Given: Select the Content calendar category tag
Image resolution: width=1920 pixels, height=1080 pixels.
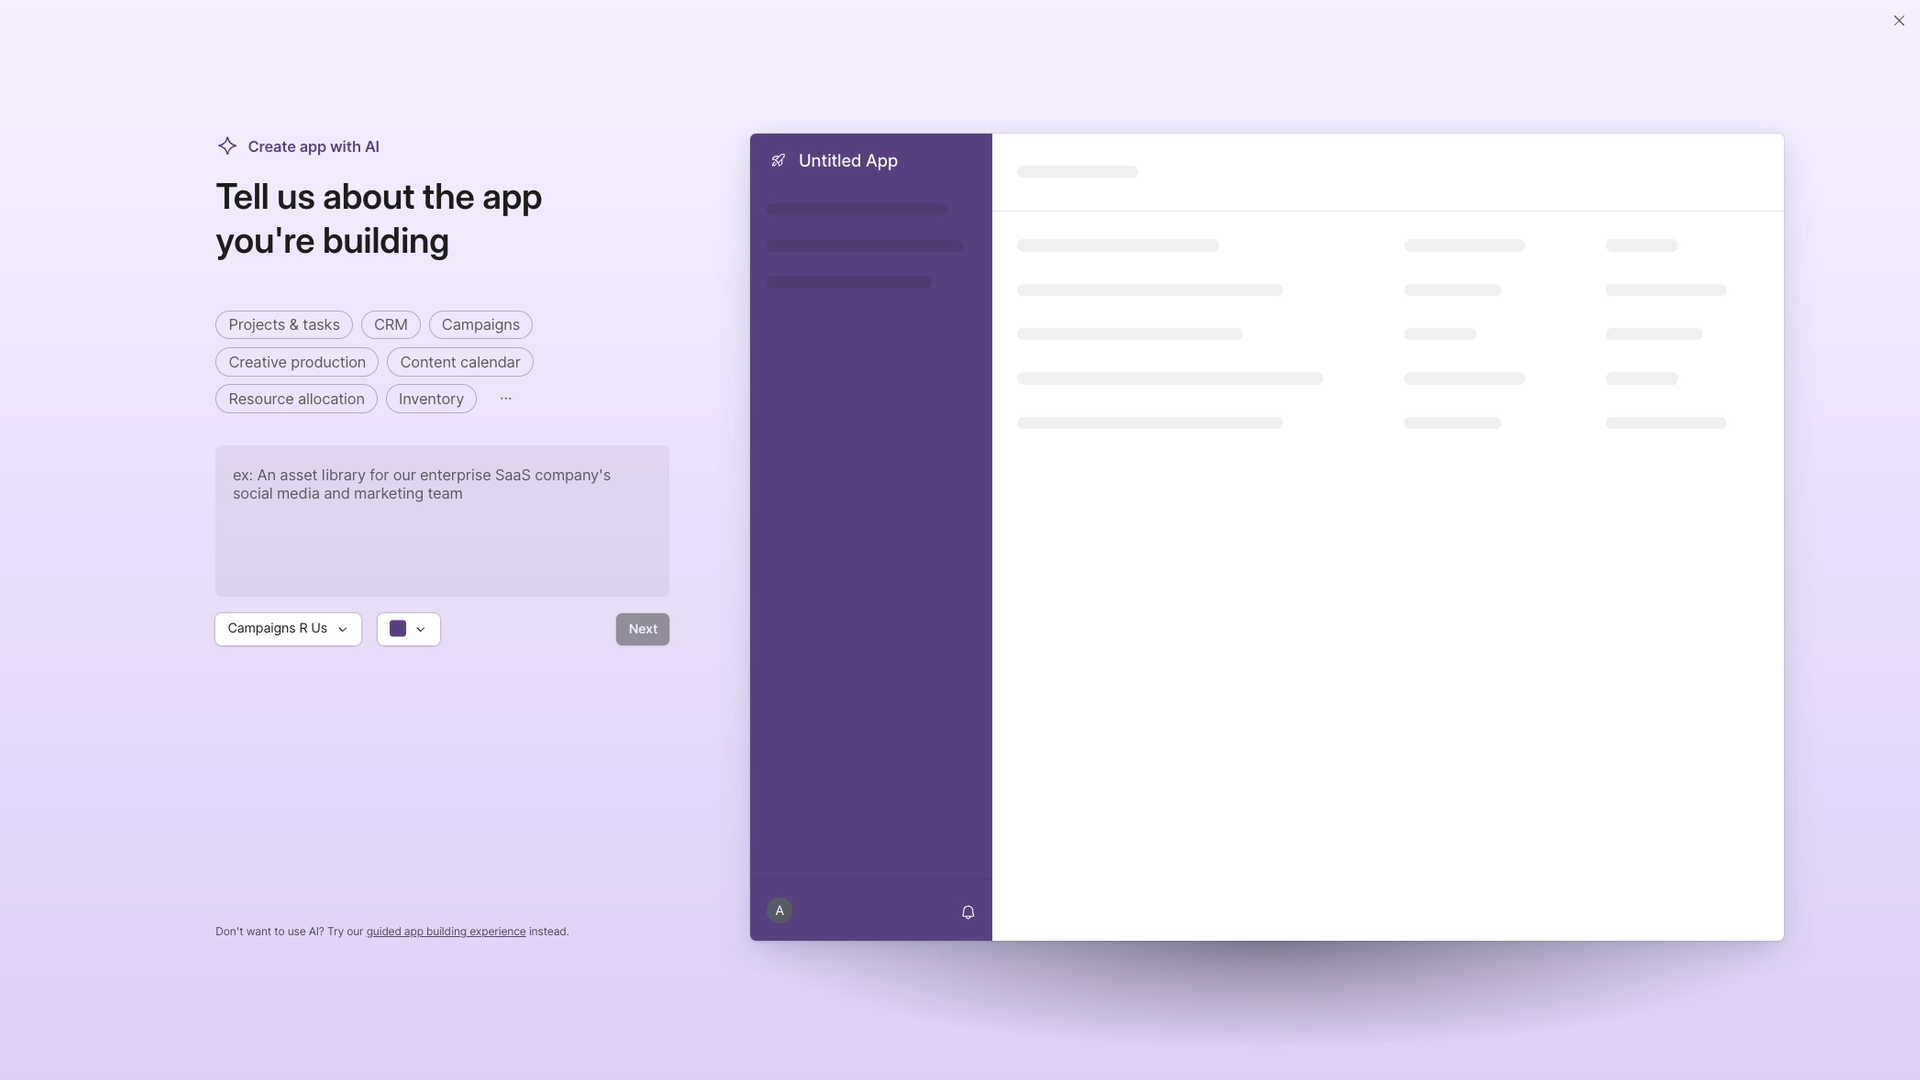Looking at the screenshot, I should click(x=460, y=361).
